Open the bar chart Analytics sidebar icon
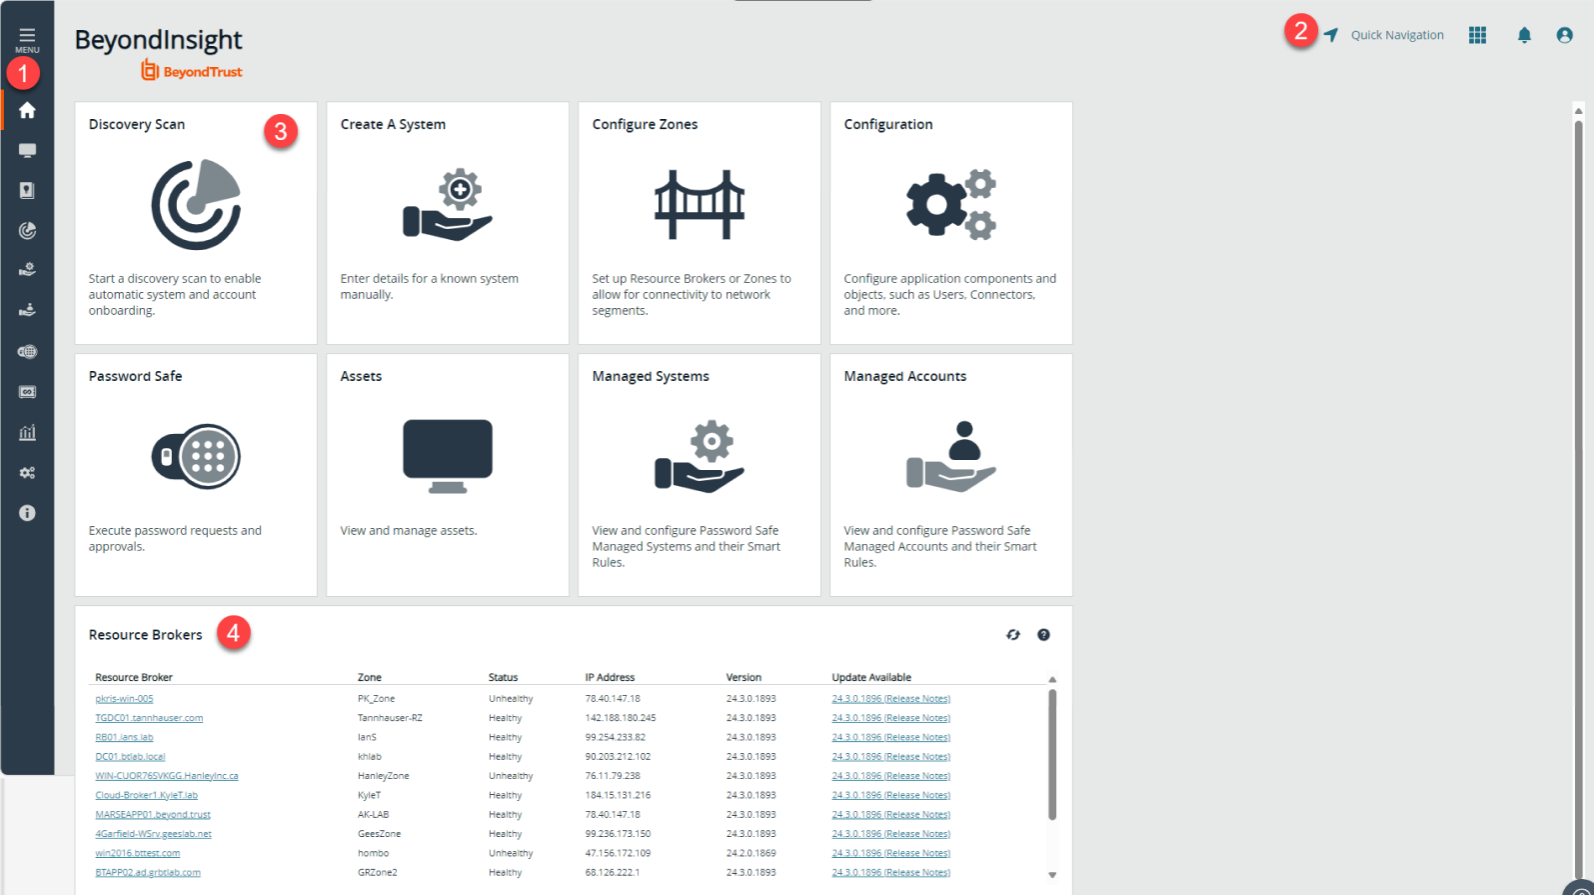The image size is (1594, 895). click(x=27, y=432)
